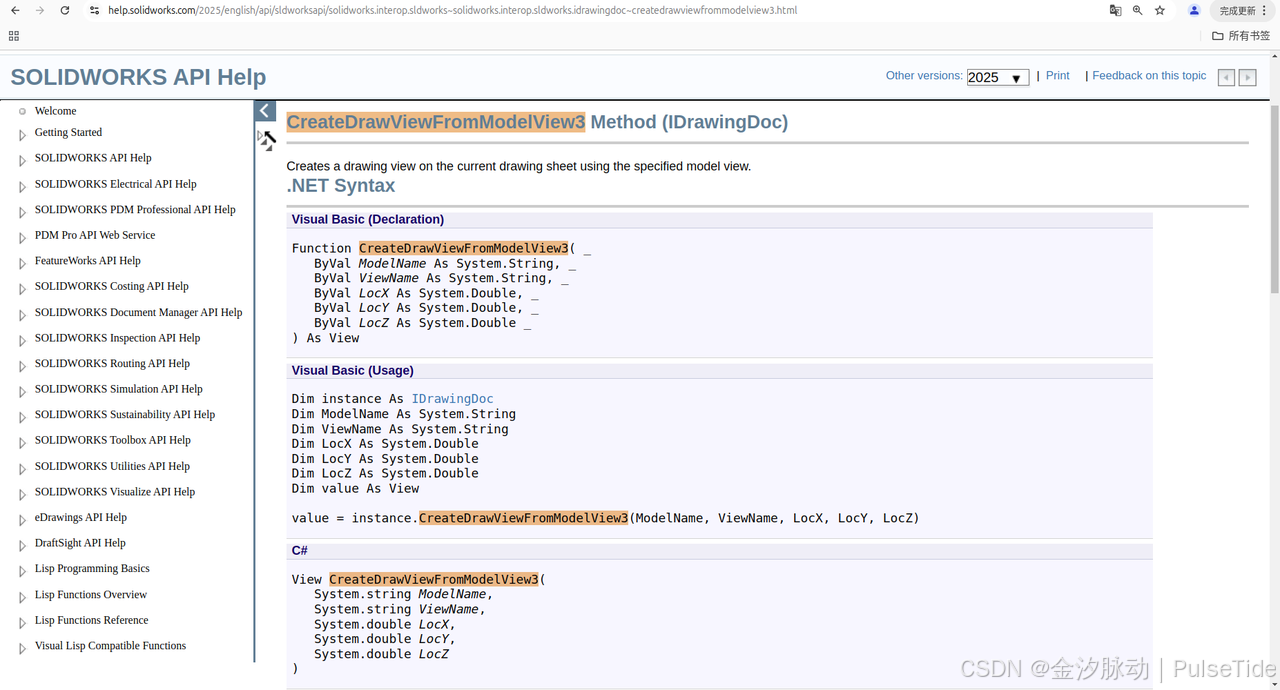The height and width of the screenshot is (690, 1280).
Task: Click the browser address bar URL
Action: [452, 10]
